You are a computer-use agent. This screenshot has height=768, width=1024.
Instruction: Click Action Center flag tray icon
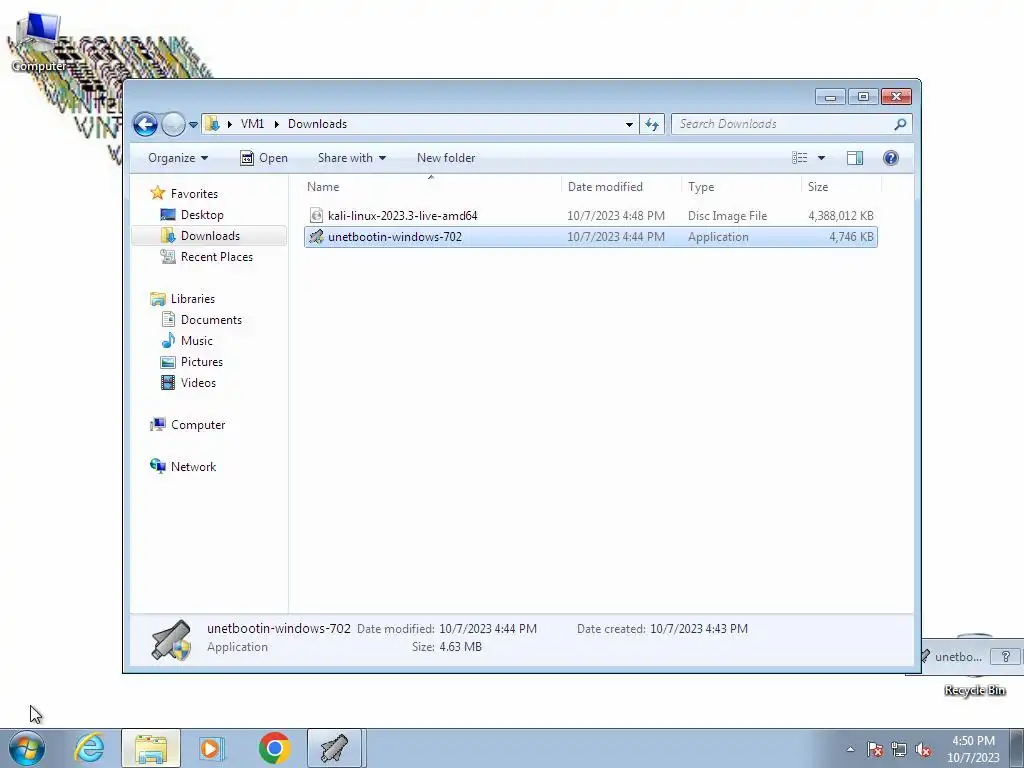pyautogui.click(x=875, y=749)
